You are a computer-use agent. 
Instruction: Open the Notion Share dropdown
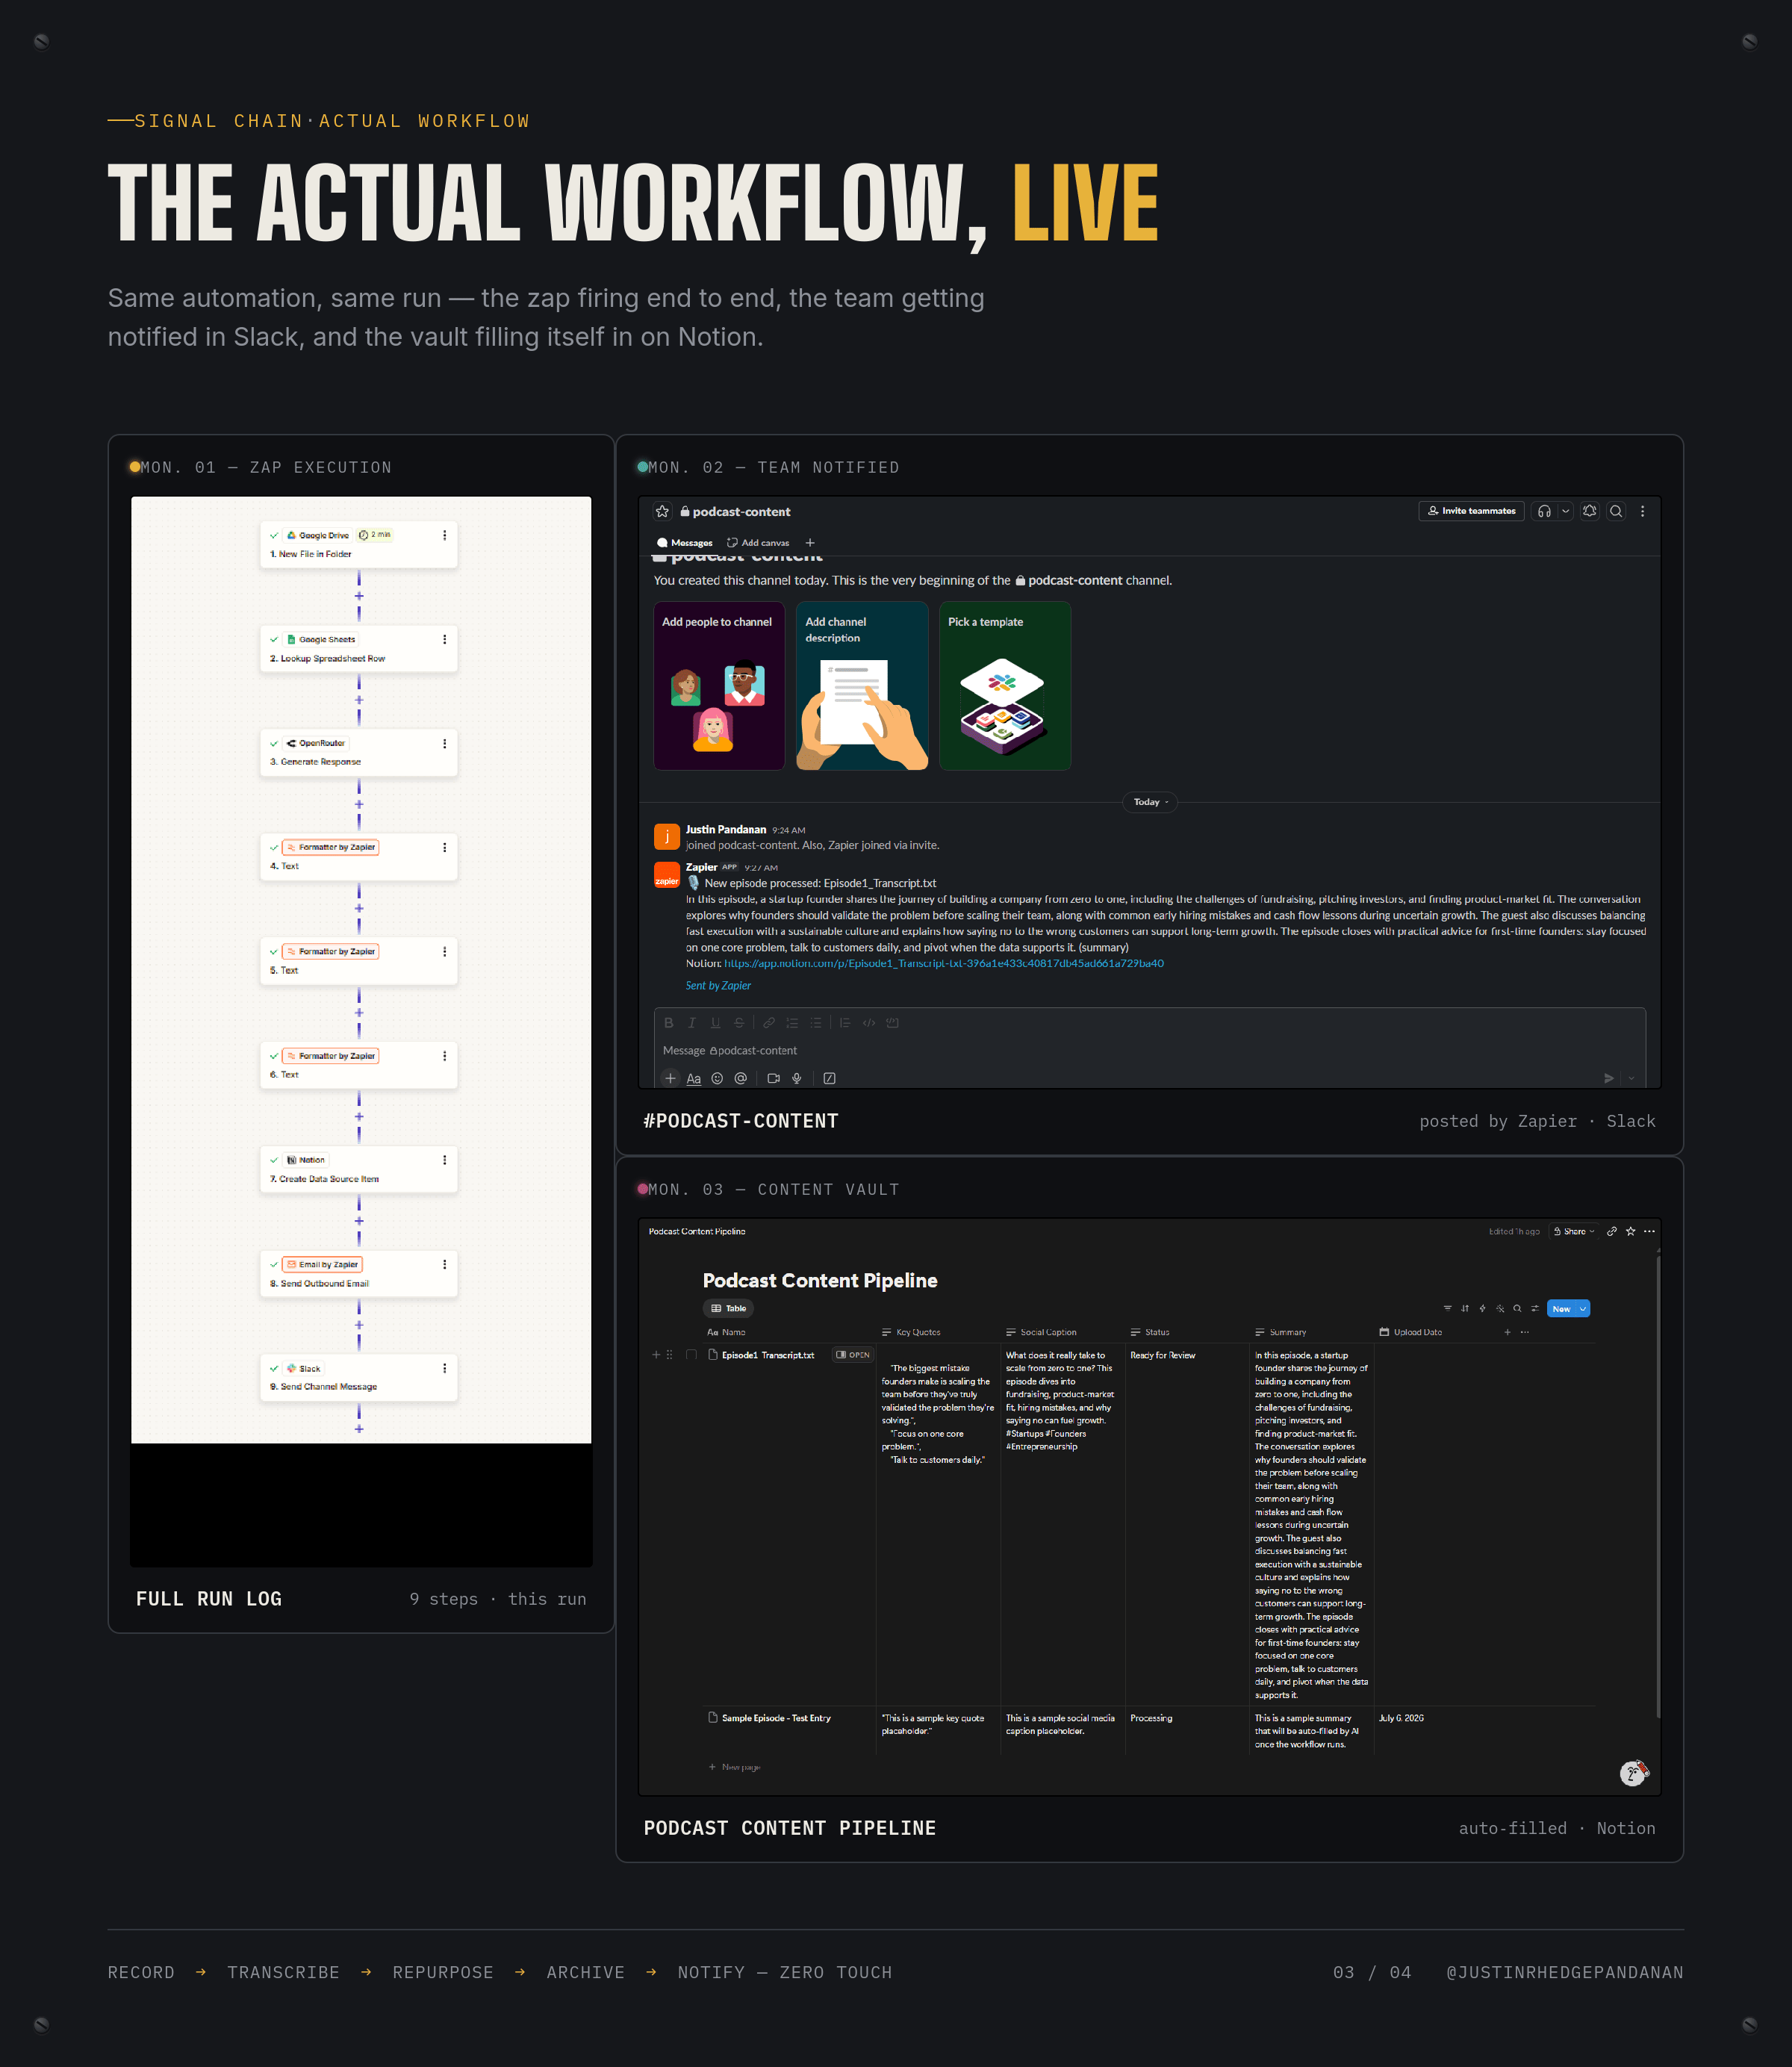coord(1574,1231)
